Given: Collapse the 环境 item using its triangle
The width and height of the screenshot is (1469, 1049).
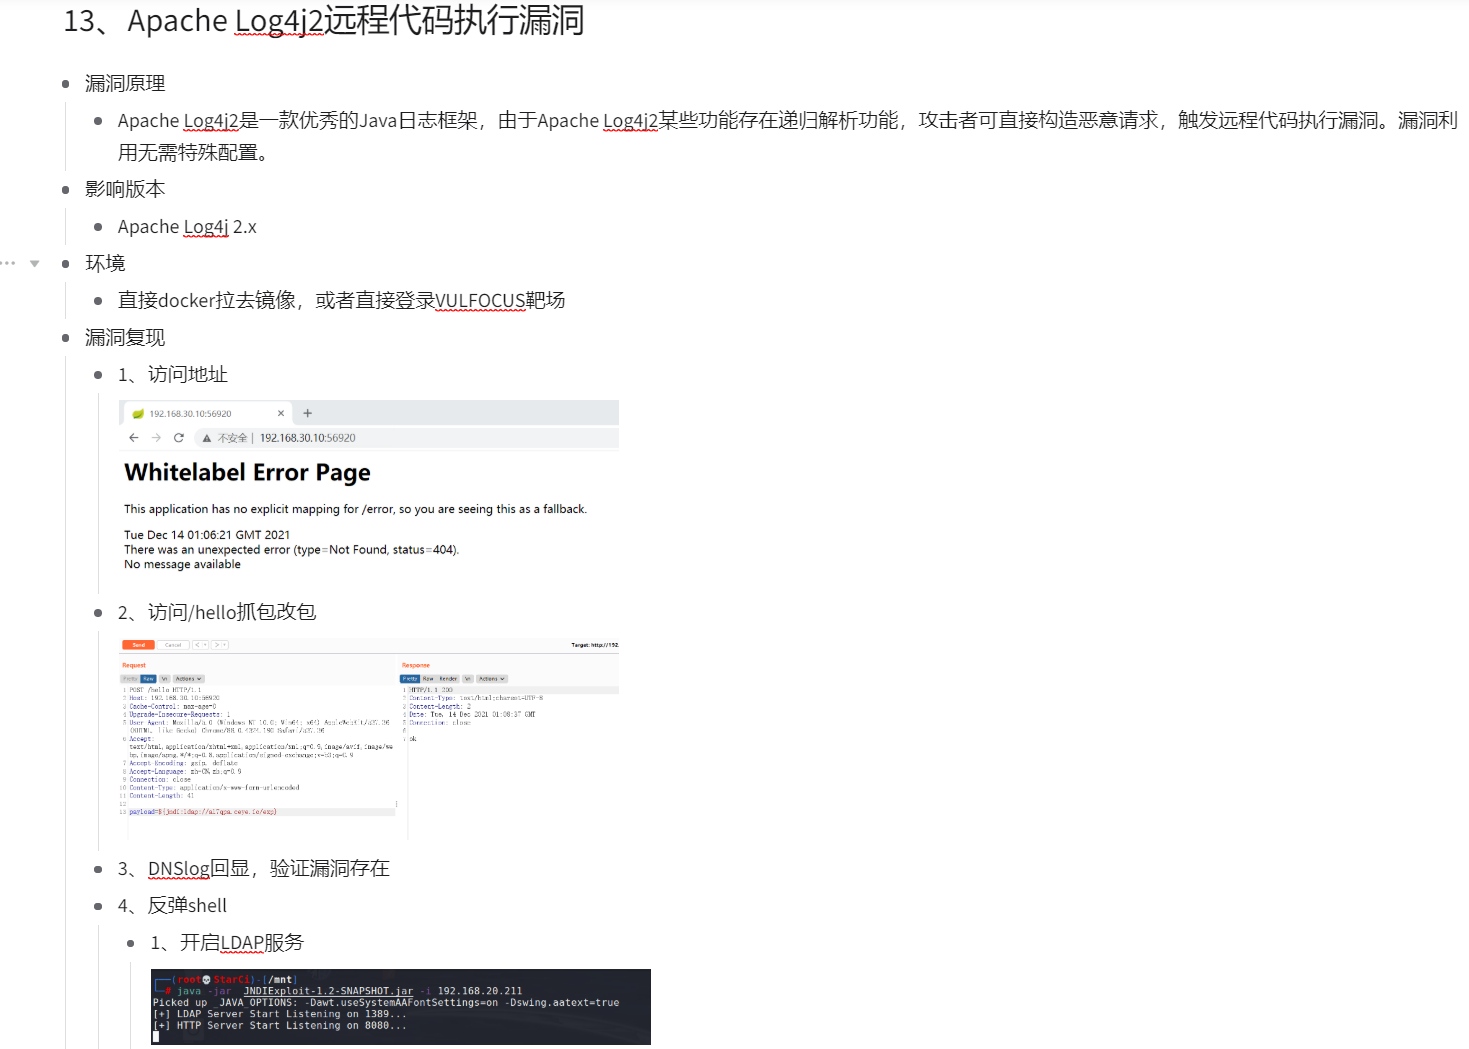Looking at the screenshot, I should 35,264.
